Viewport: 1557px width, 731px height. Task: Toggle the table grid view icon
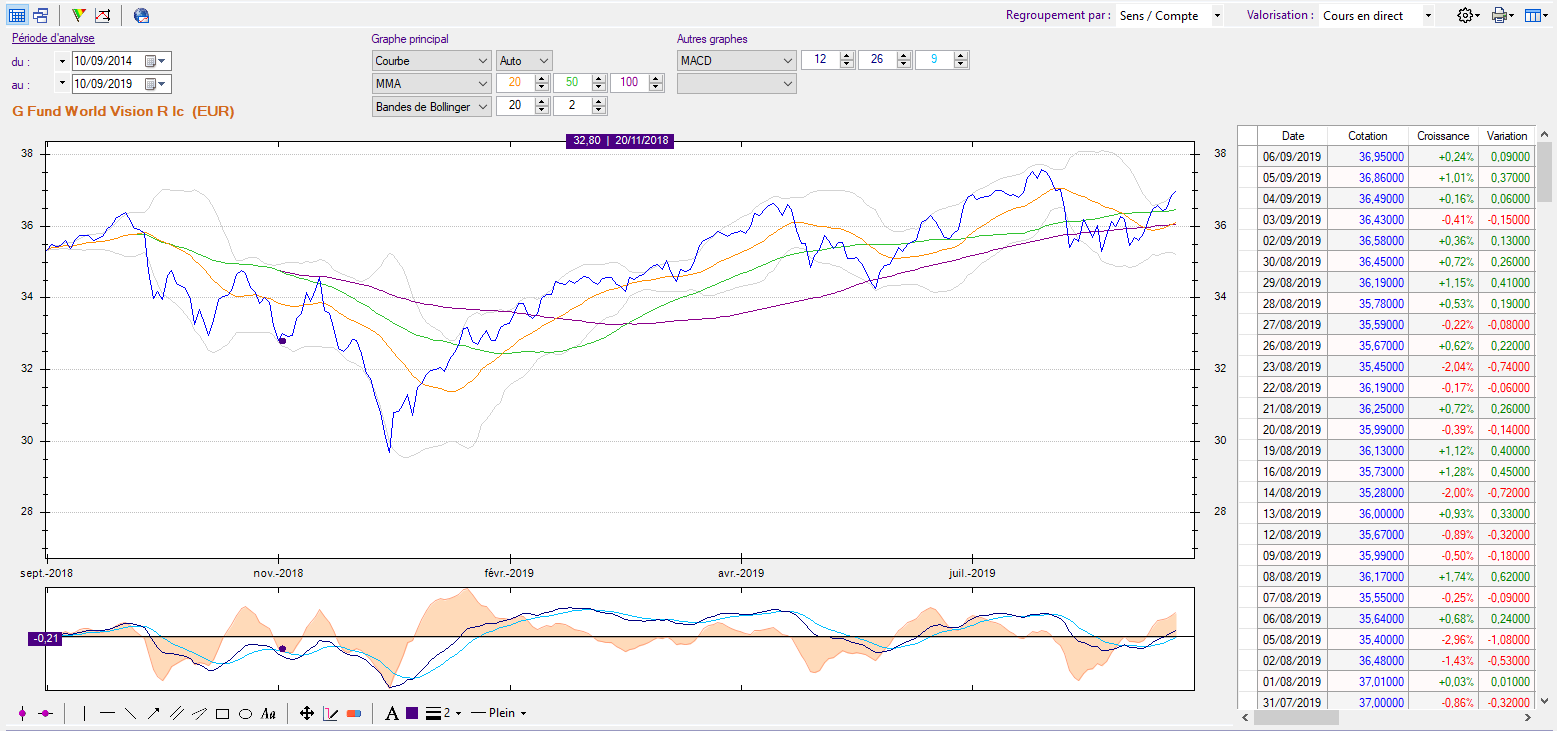click(17, 15)
